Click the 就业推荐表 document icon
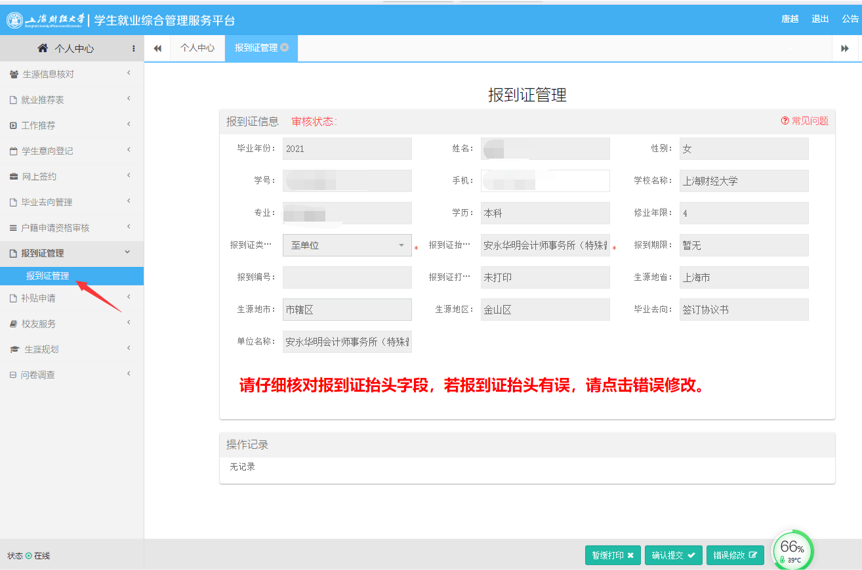Viewport: 862px width, 570px height. [13, 100]
